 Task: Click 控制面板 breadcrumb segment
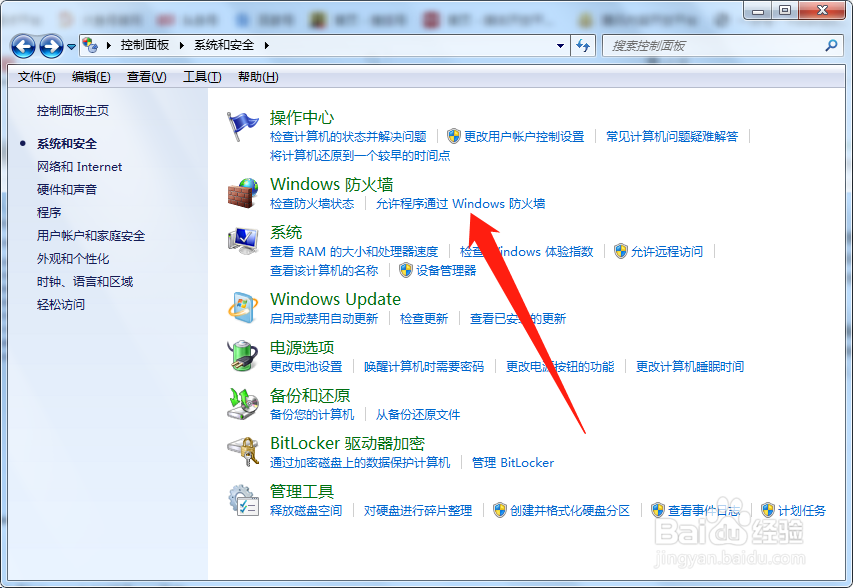tap(145, 45)
